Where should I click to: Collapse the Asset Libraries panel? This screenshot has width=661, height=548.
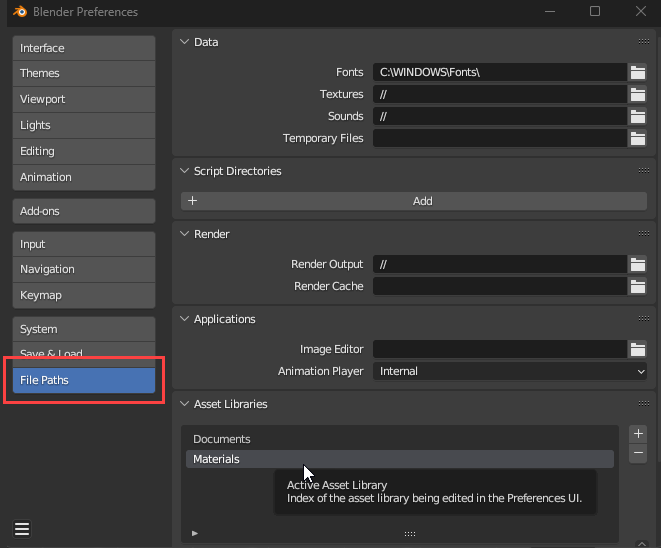[184, 404]
